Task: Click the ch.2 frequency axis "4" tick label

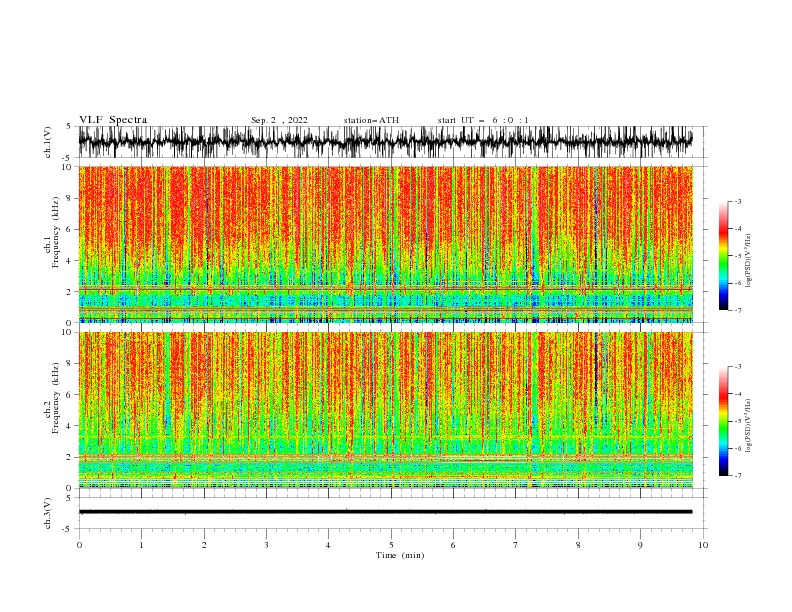Action: click(70, 426)
